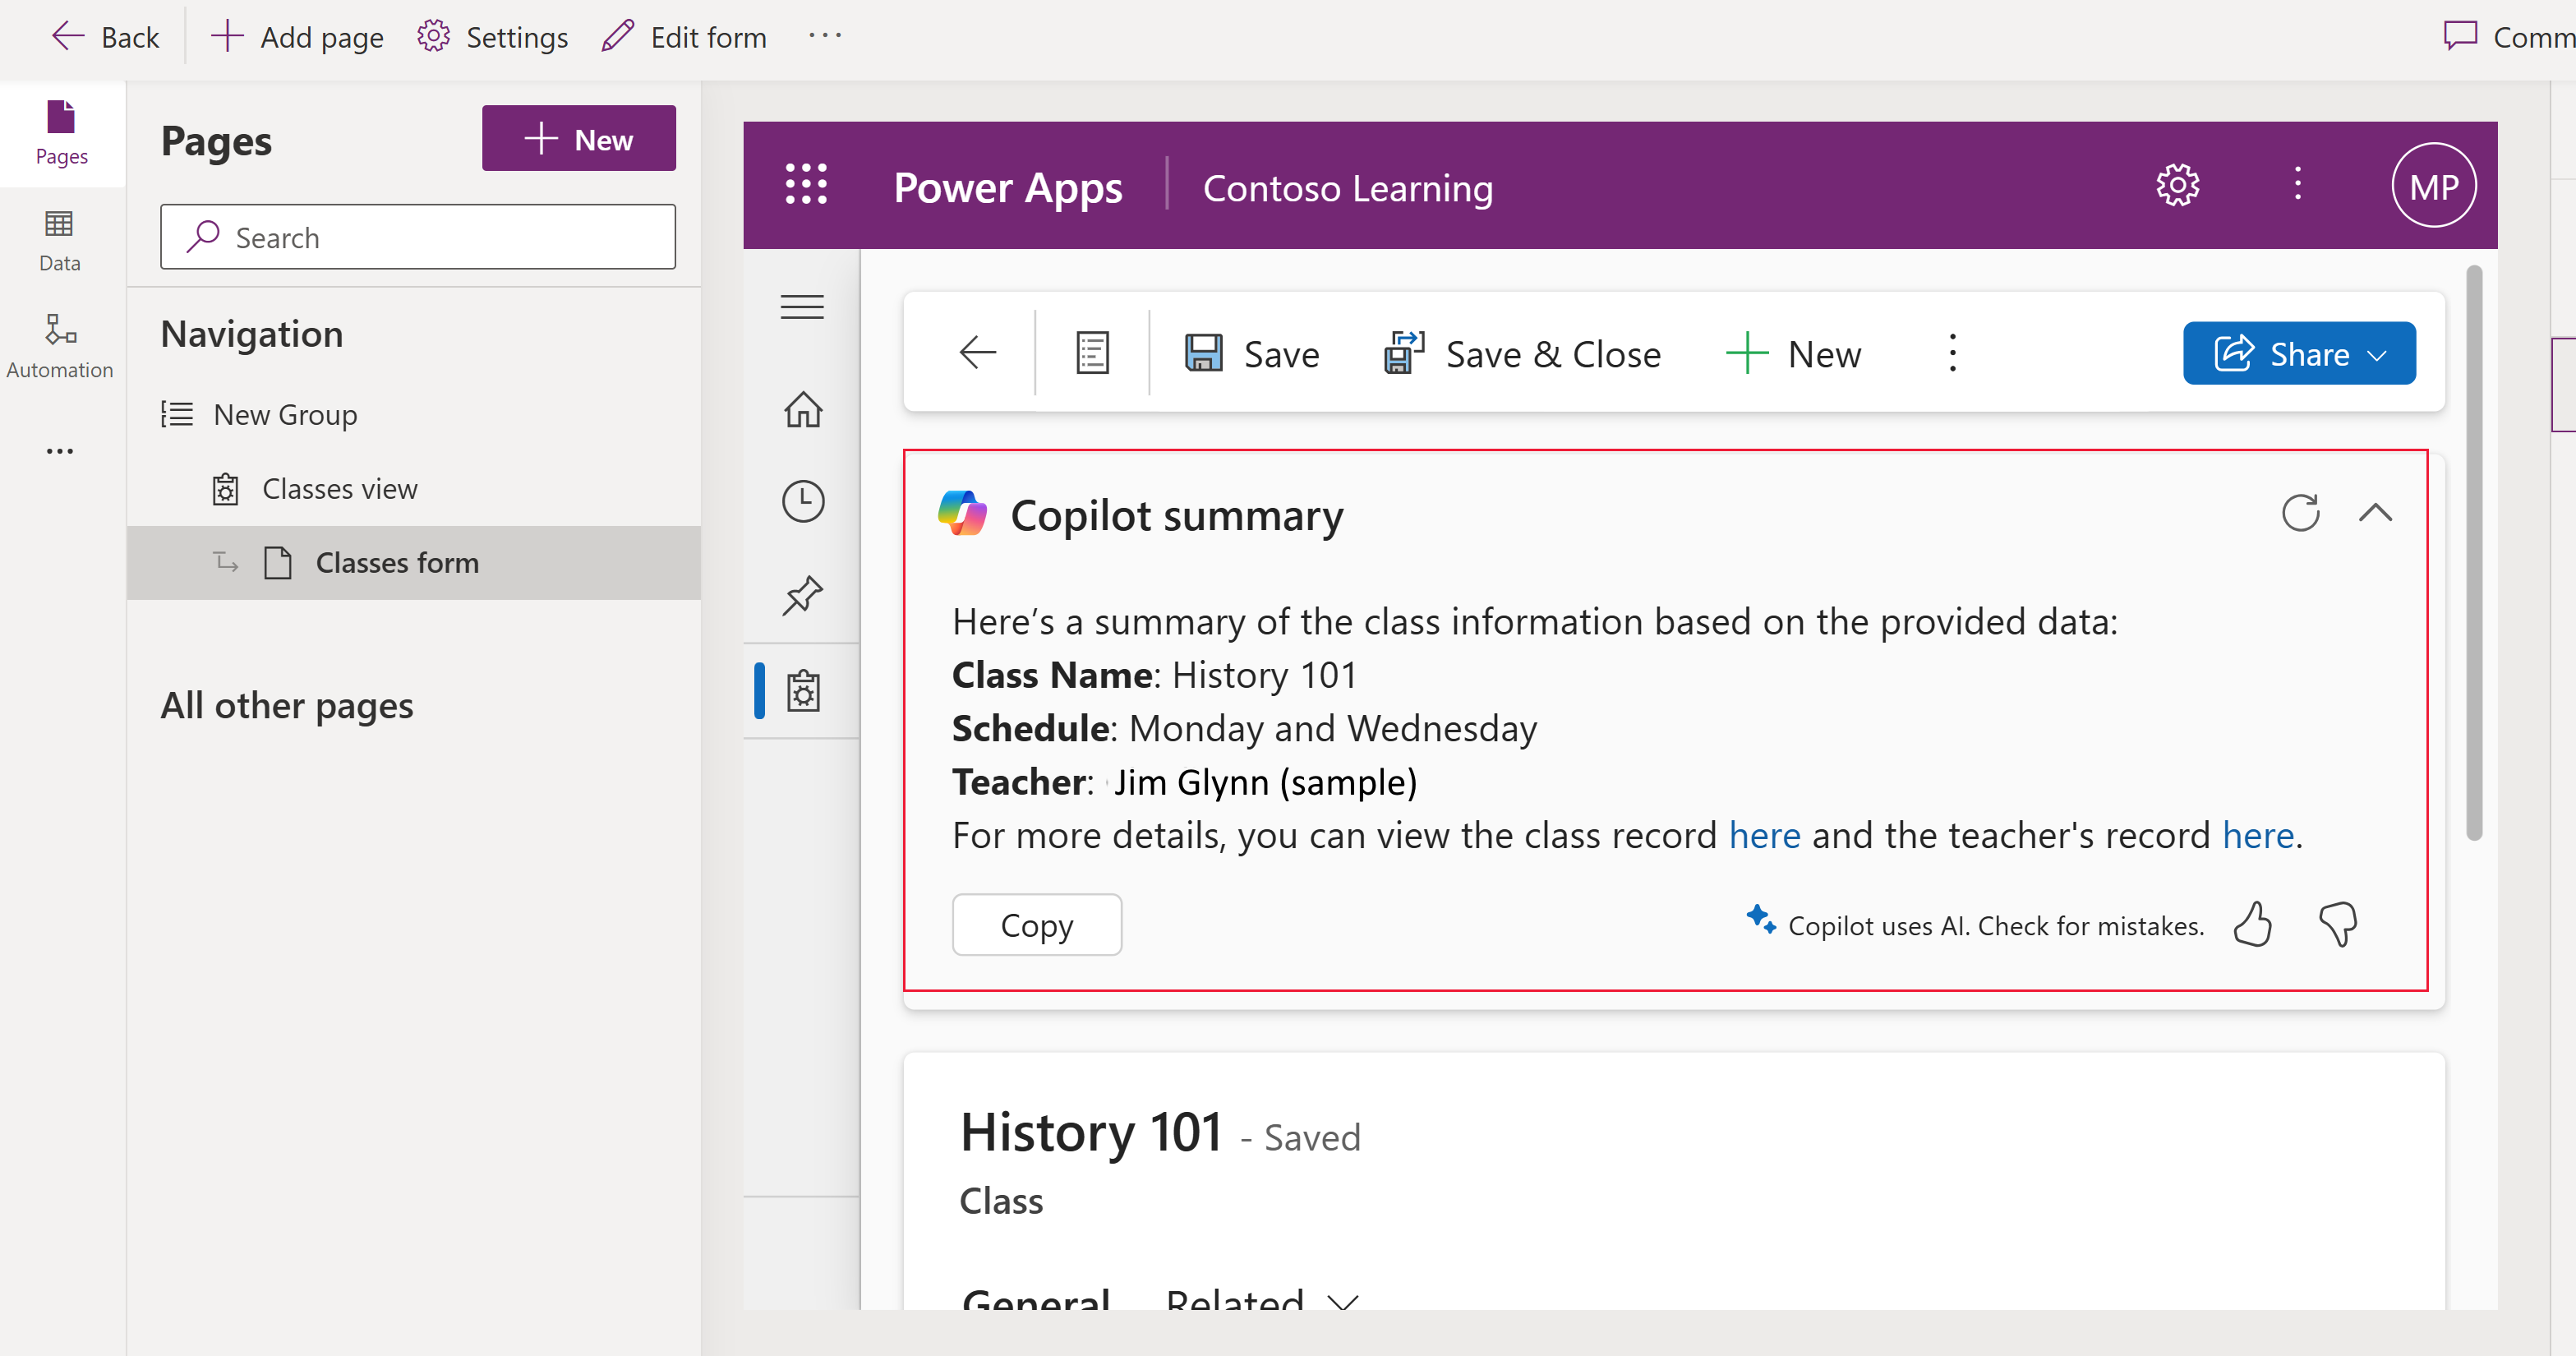Toggle thumbs up on Copilot summary
The image size is (2576, 1356).
click(x=2252, y=925)
